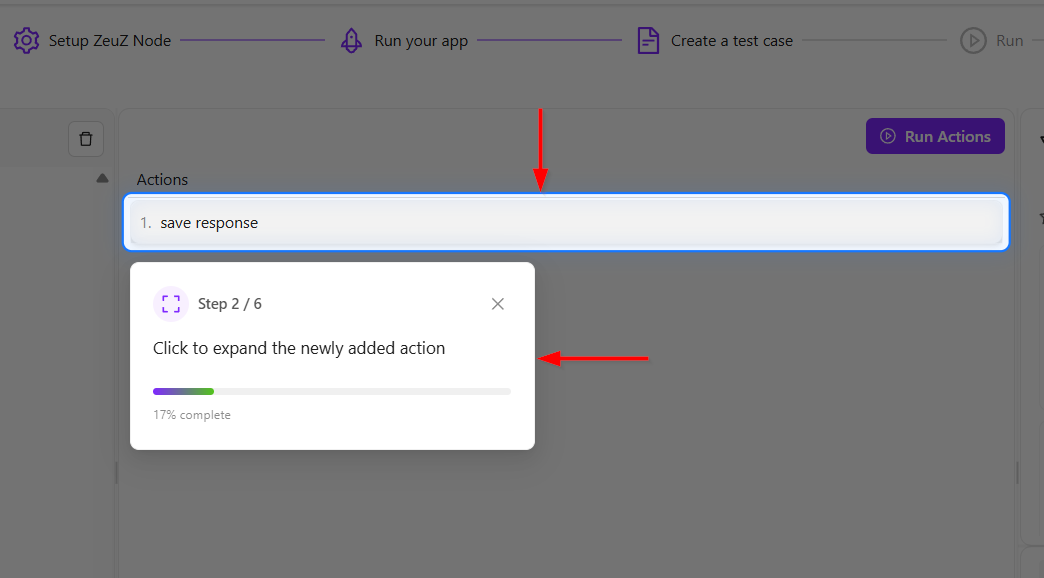Dismiss the Step 2 / 6 tour popup
1044x578 pixels.
498,304
